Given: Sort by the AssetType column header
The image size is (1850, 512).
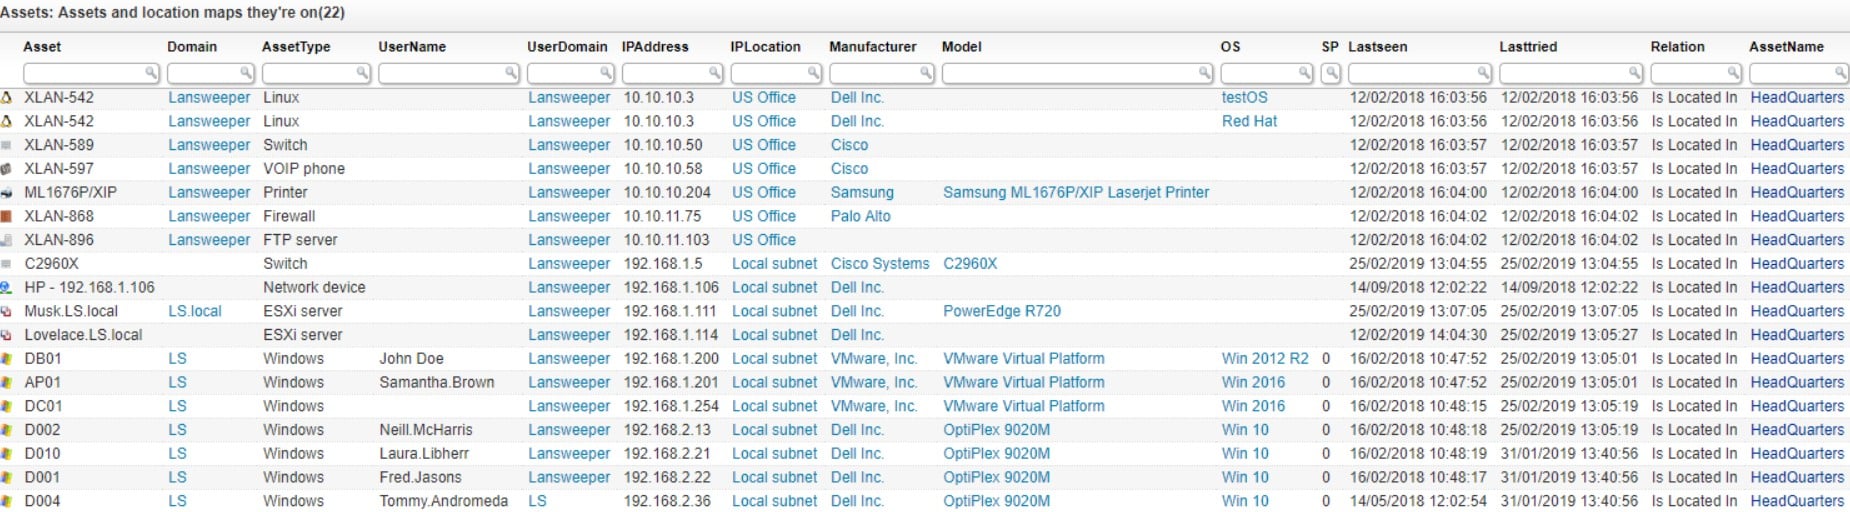Looking at the screenshot, I should (296, 47).
